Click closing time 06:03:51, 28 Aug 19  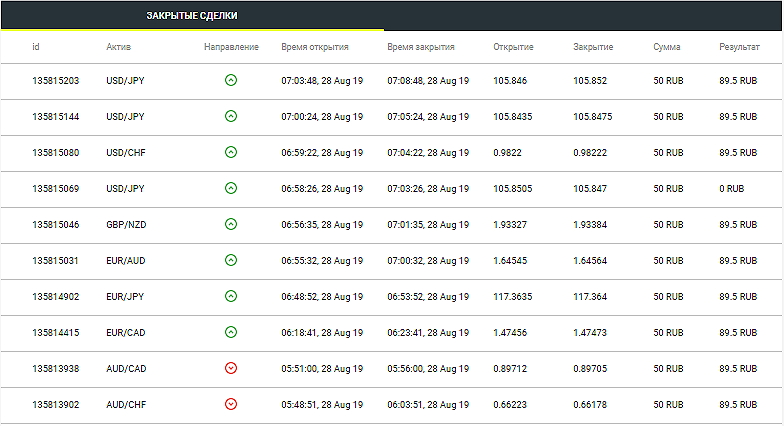click(428, 404)
